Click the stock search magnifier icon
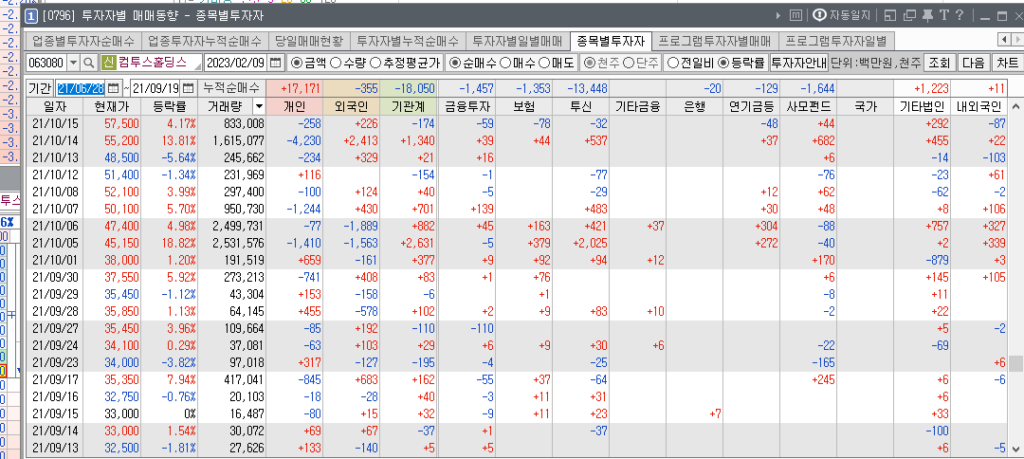Screen dimensions: 1024x459 pos(89,62)
